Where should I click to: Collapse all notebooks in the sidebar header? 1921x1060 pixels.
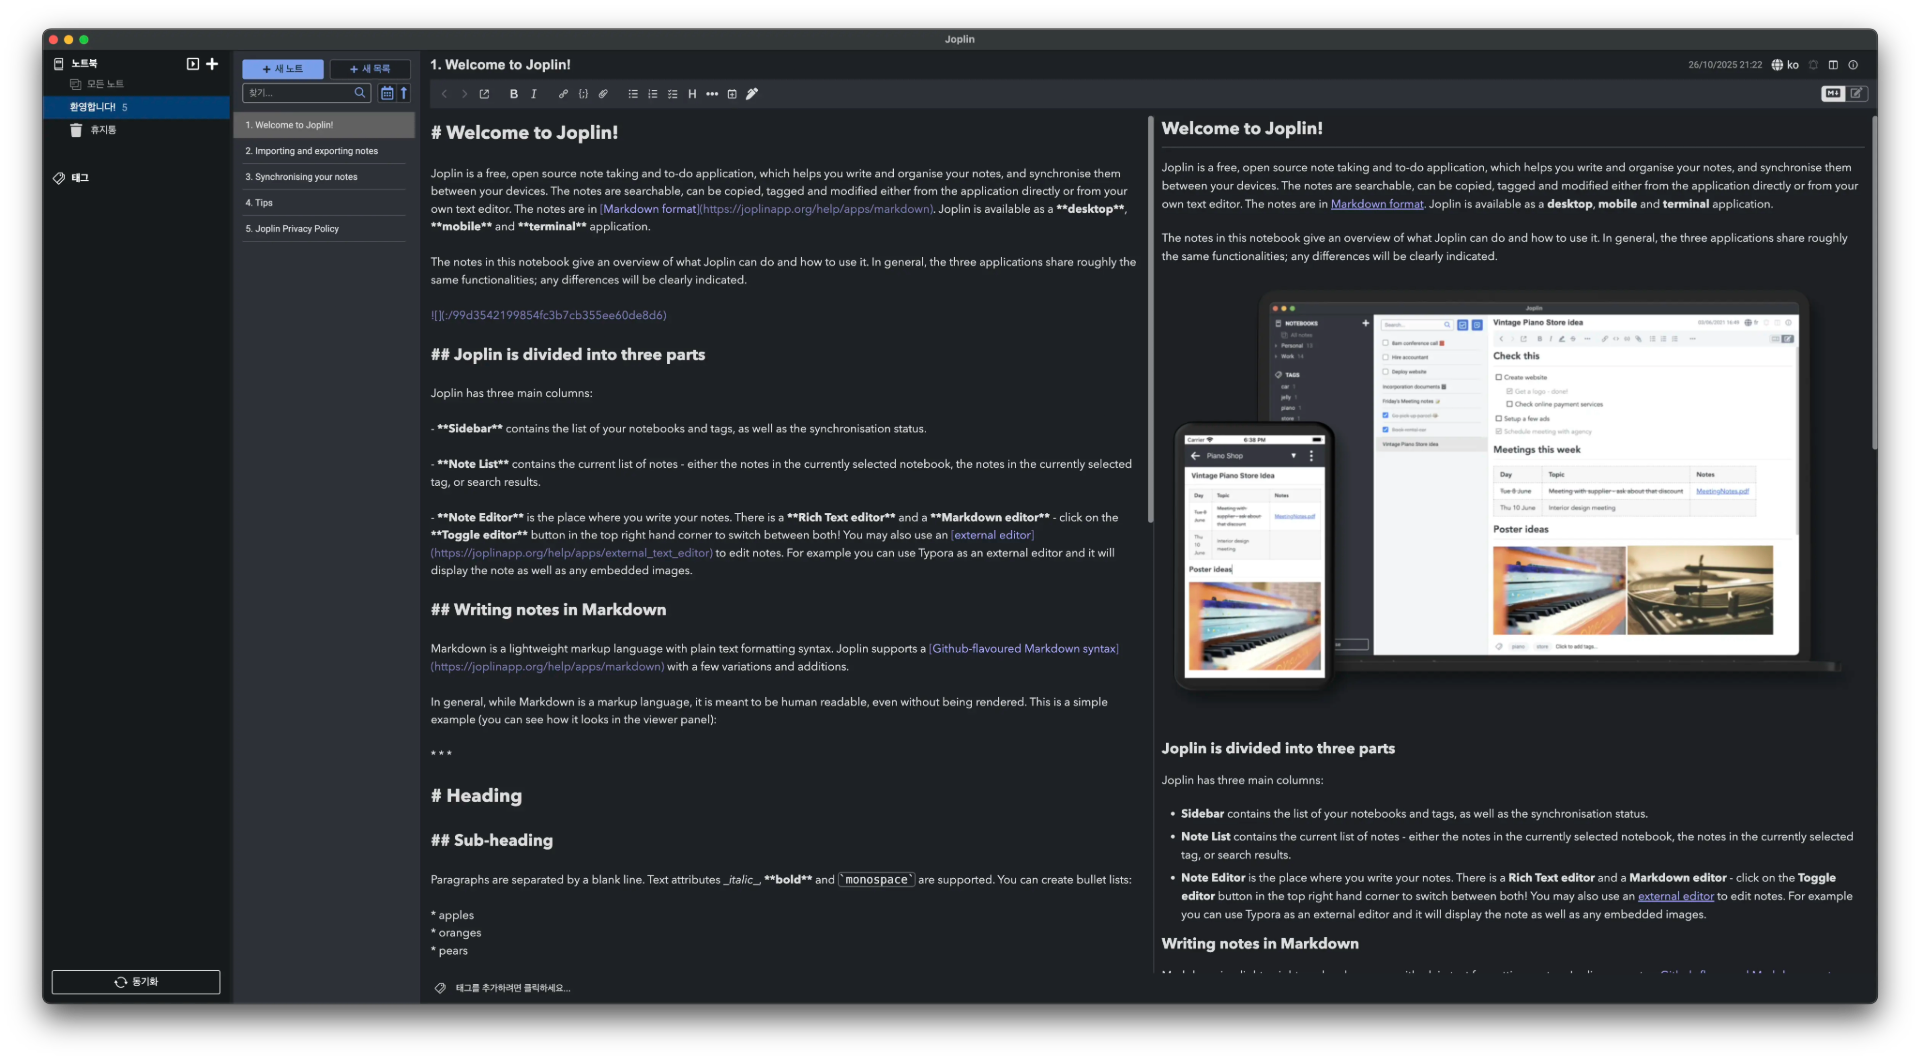coord(193,64)
